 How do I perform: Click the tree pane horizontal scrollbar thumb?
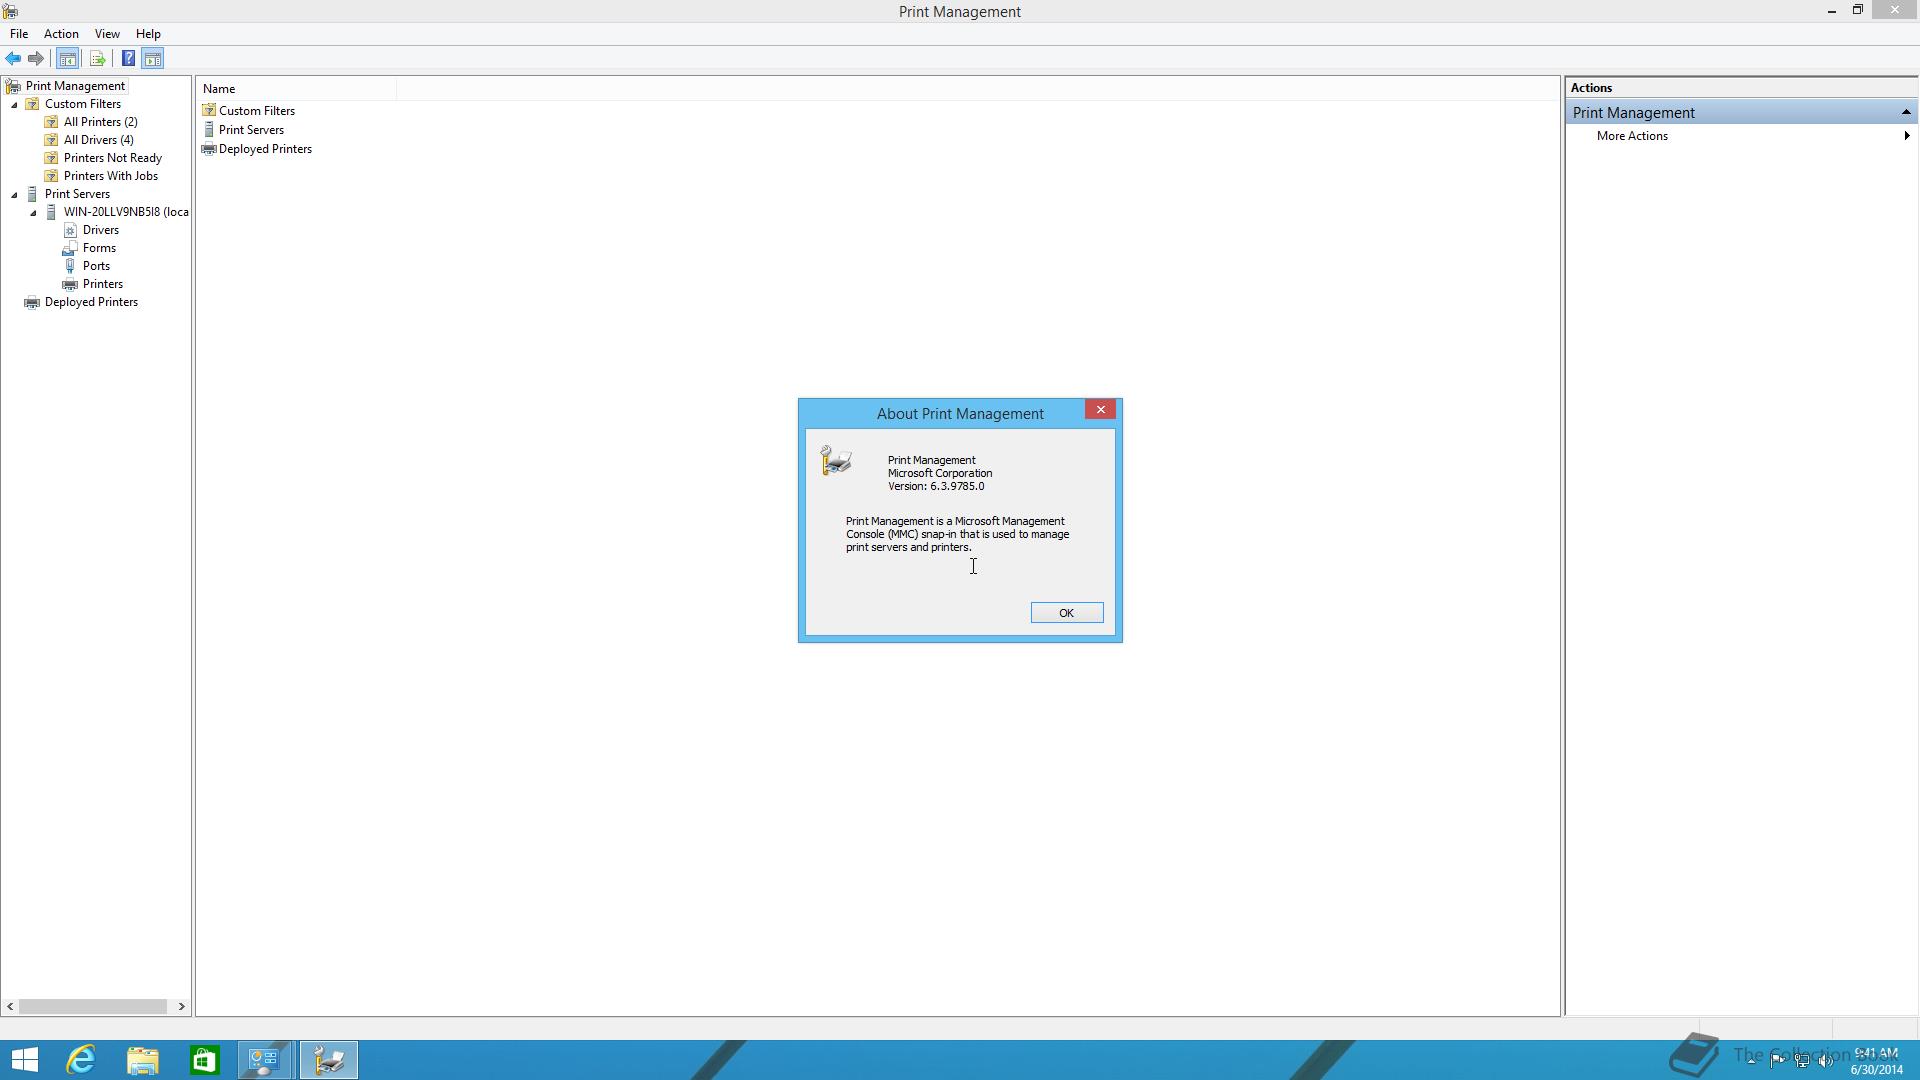pos(93,1007)
